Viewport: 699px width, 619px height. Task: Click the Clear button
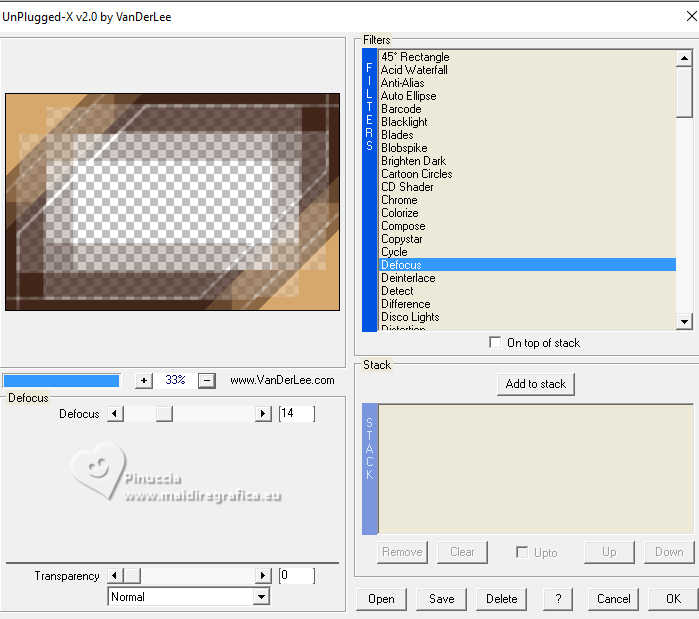click(462, 552)
